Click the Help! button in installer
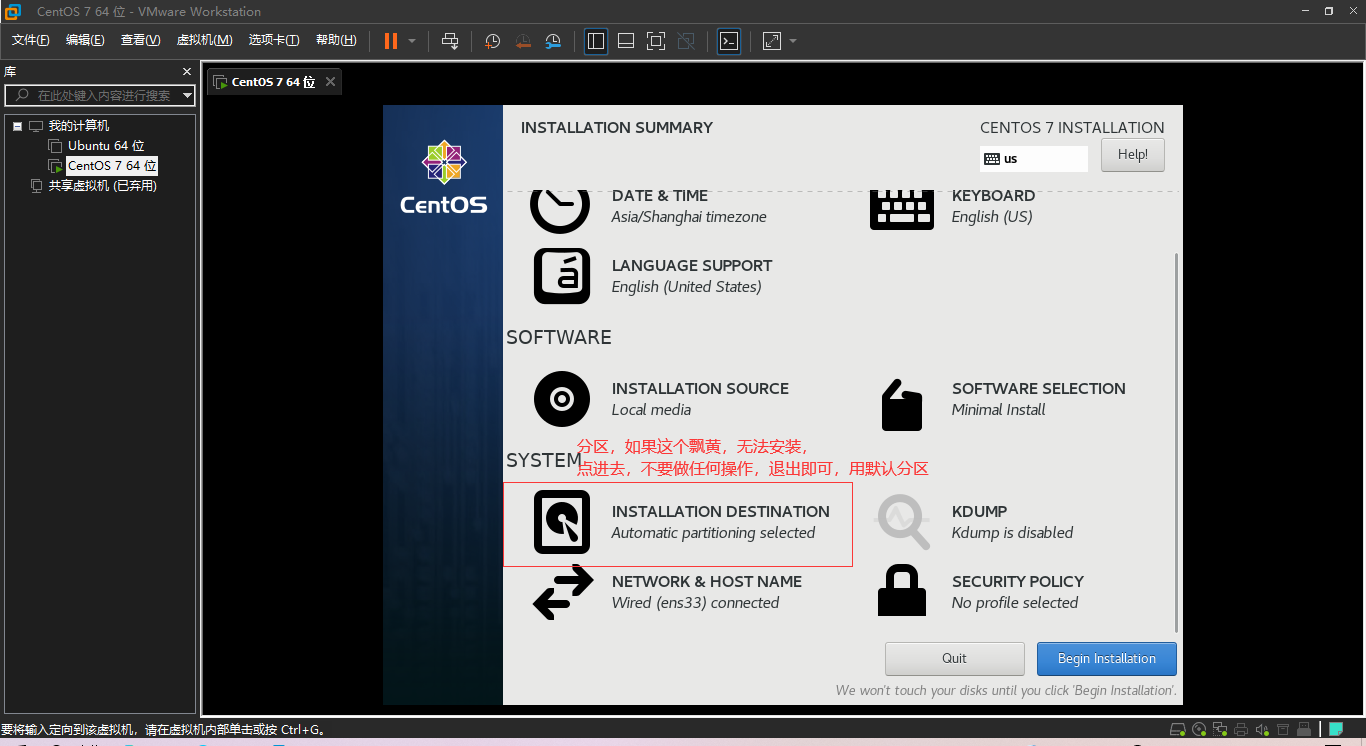 coord(1133,155)
